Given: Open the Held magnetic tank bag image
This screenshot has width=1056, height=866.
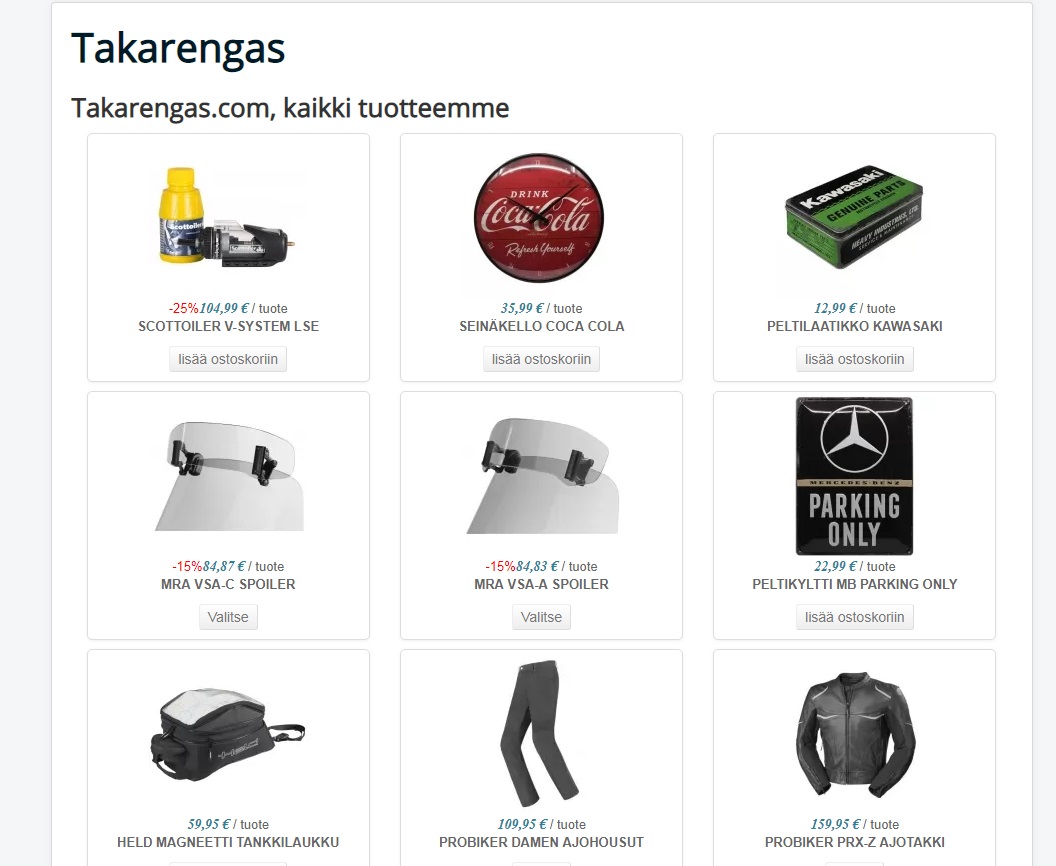Looking at the screenshot, I should click(228, 734).
